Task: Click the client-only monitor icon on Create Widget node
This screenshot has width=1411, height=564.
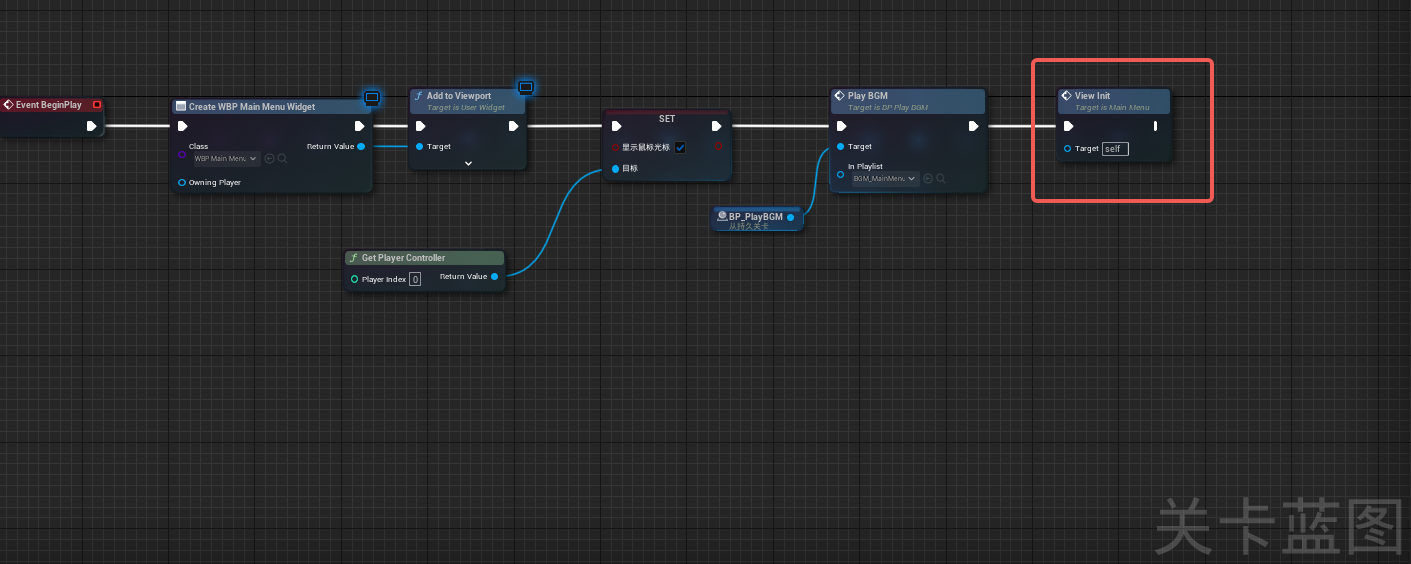Action: (x=372, y=97)
